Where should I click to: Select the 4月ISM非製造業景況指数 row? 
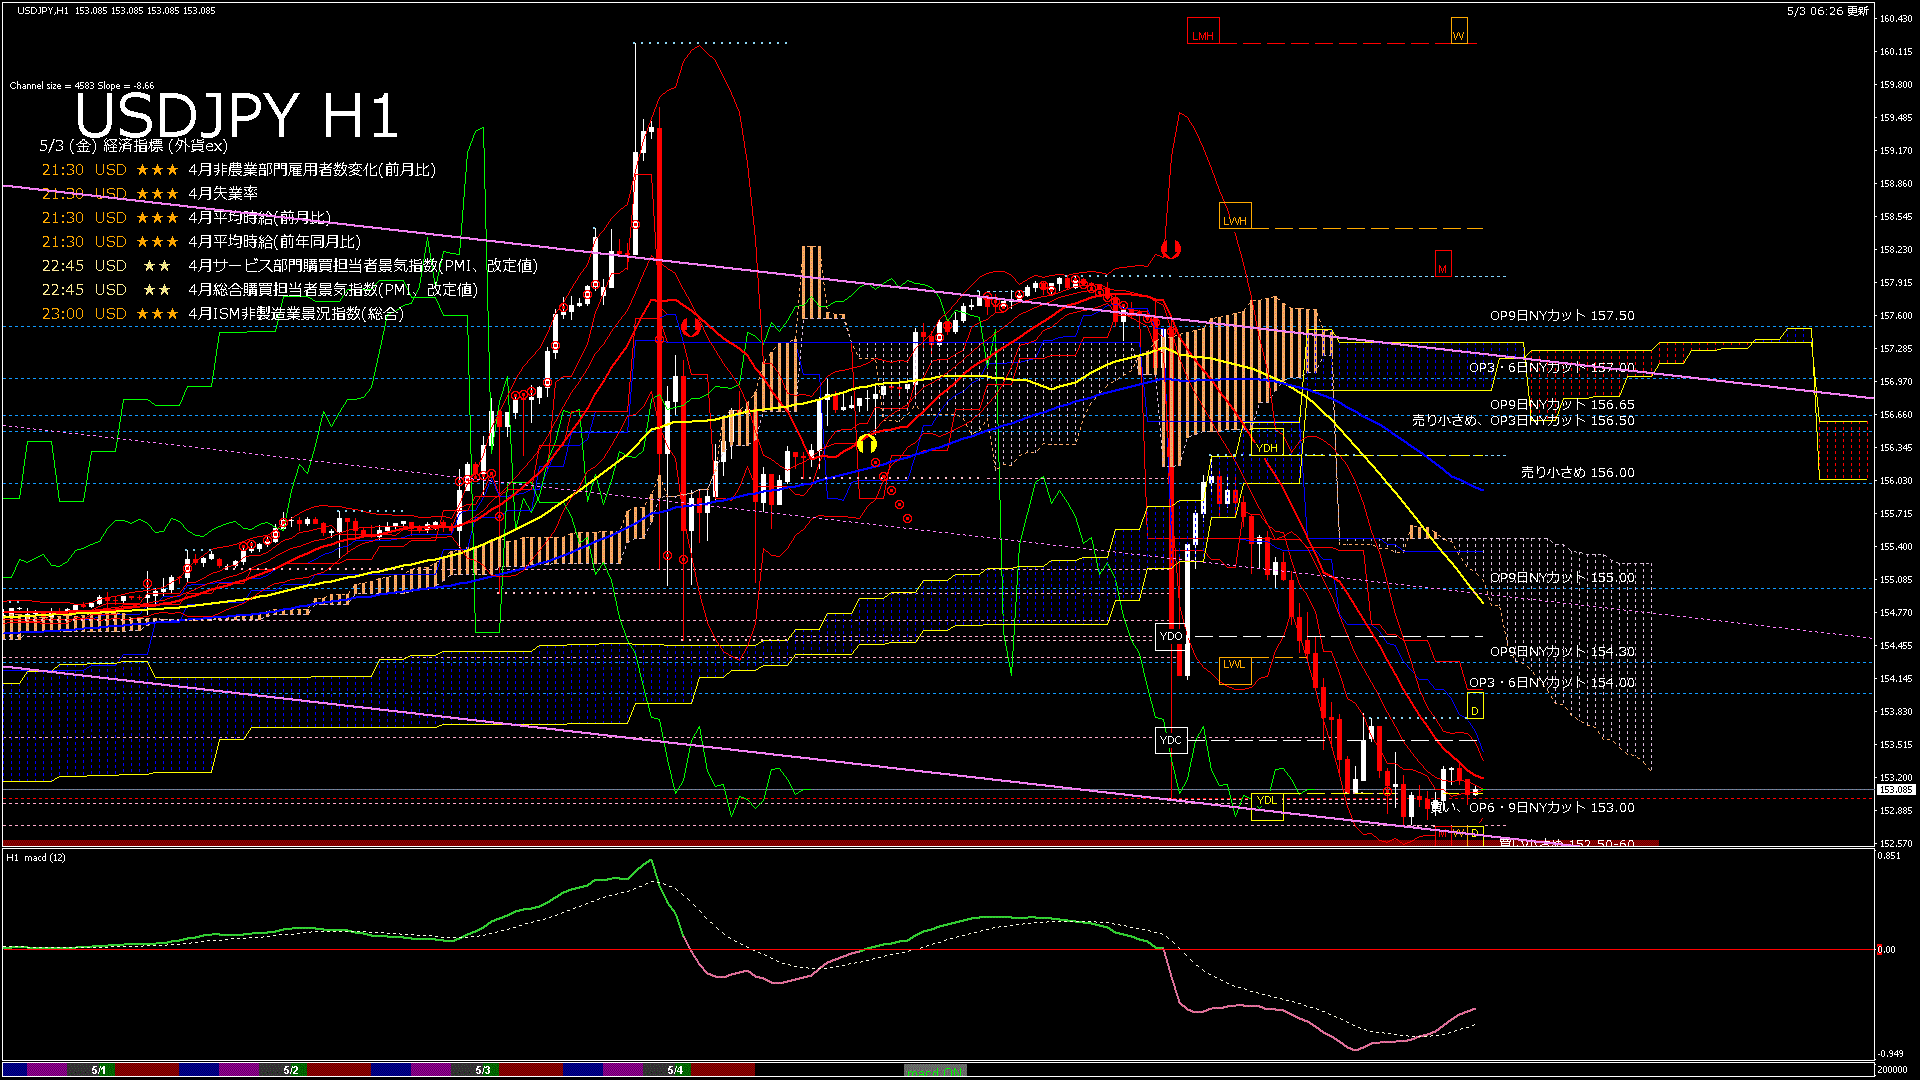pyautogui.click(x=223, y=314)
